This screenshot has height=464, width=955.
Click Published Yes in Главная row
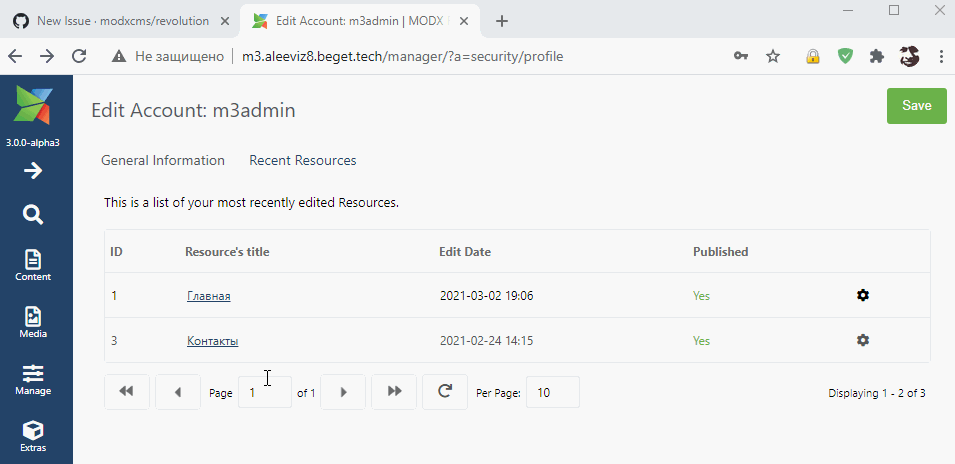tap(702, 296)
